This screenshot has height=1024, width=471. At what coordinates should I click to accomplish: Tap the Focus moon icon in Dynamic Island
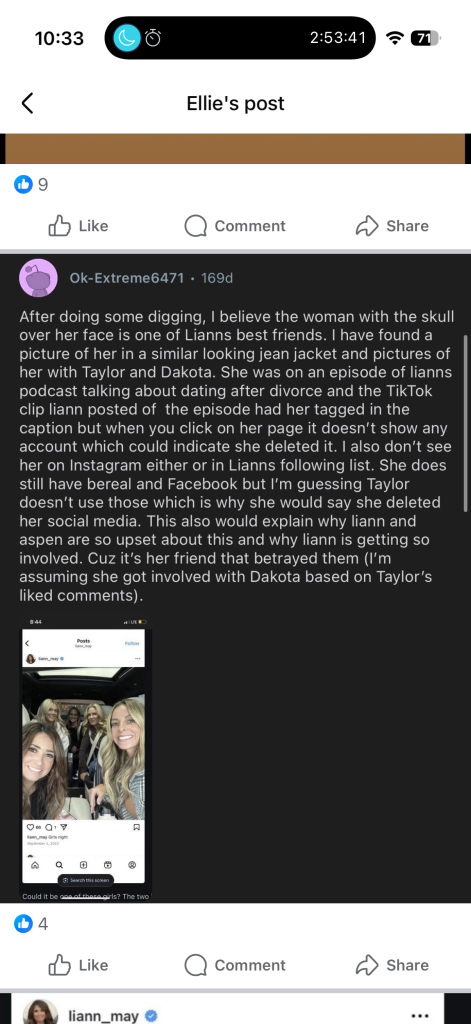pos(127,38)
